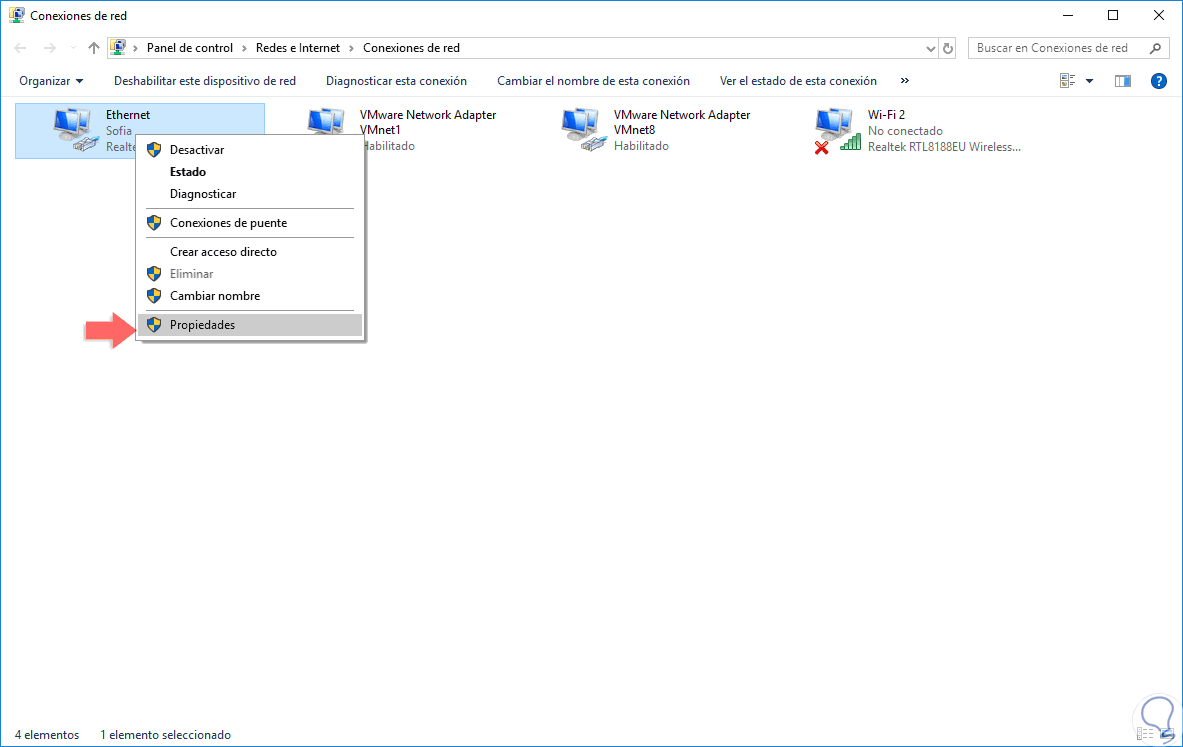Click the search magnifier icon
The width and height of the screenshot is (1183, 747).
click(1155, 48)
